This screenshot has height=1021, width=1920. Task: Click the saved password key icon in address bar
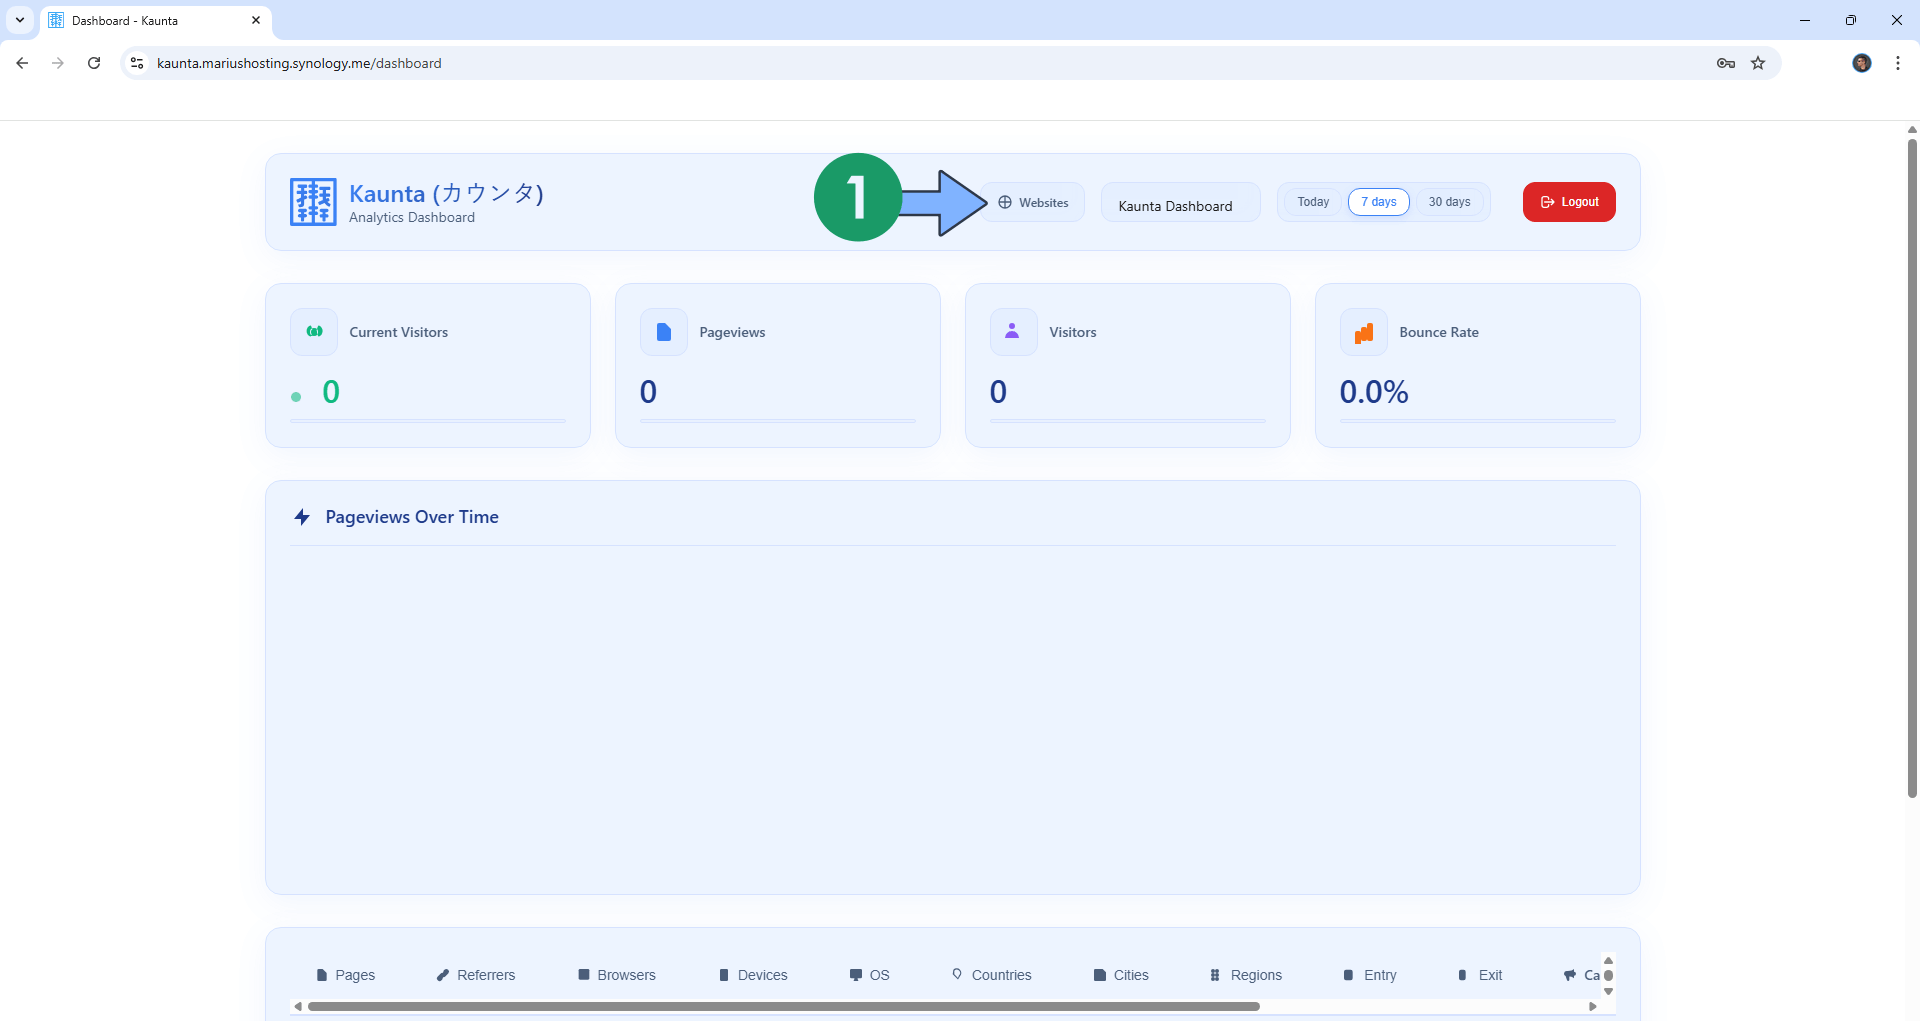(1726, 62)
